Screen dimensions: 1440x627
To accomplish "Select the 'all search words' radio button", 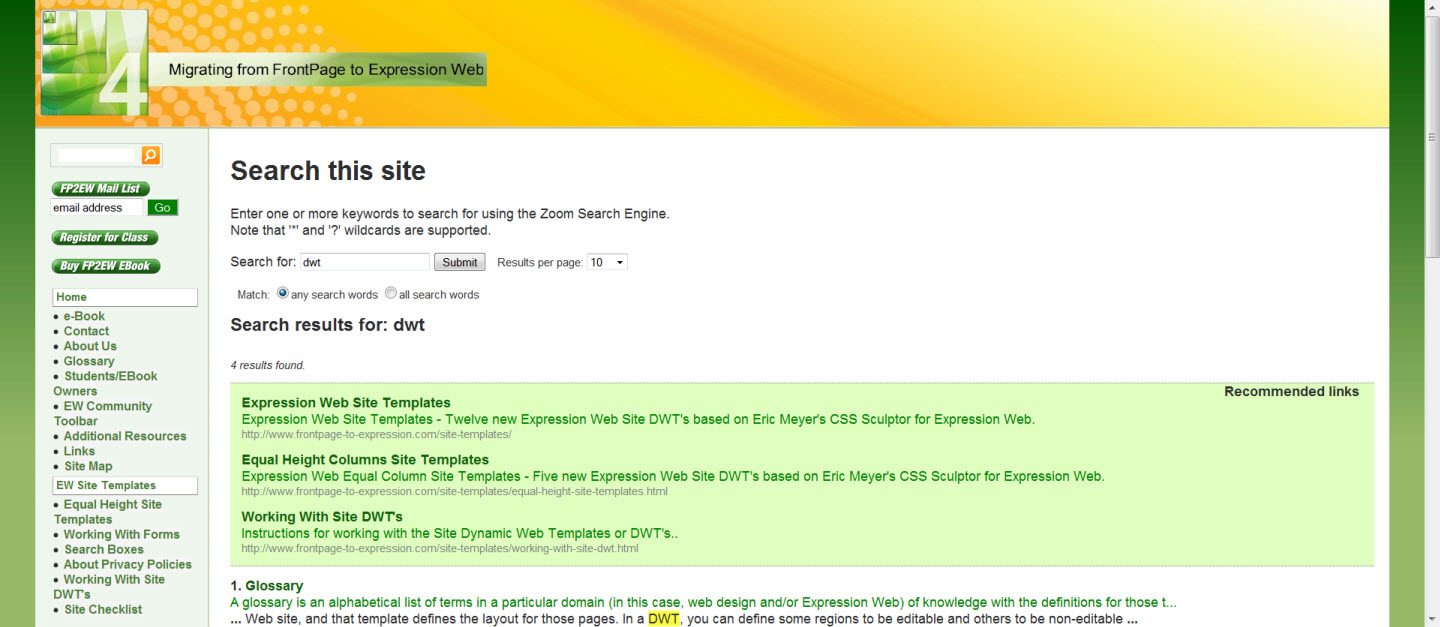I will [x=391, y=293].
